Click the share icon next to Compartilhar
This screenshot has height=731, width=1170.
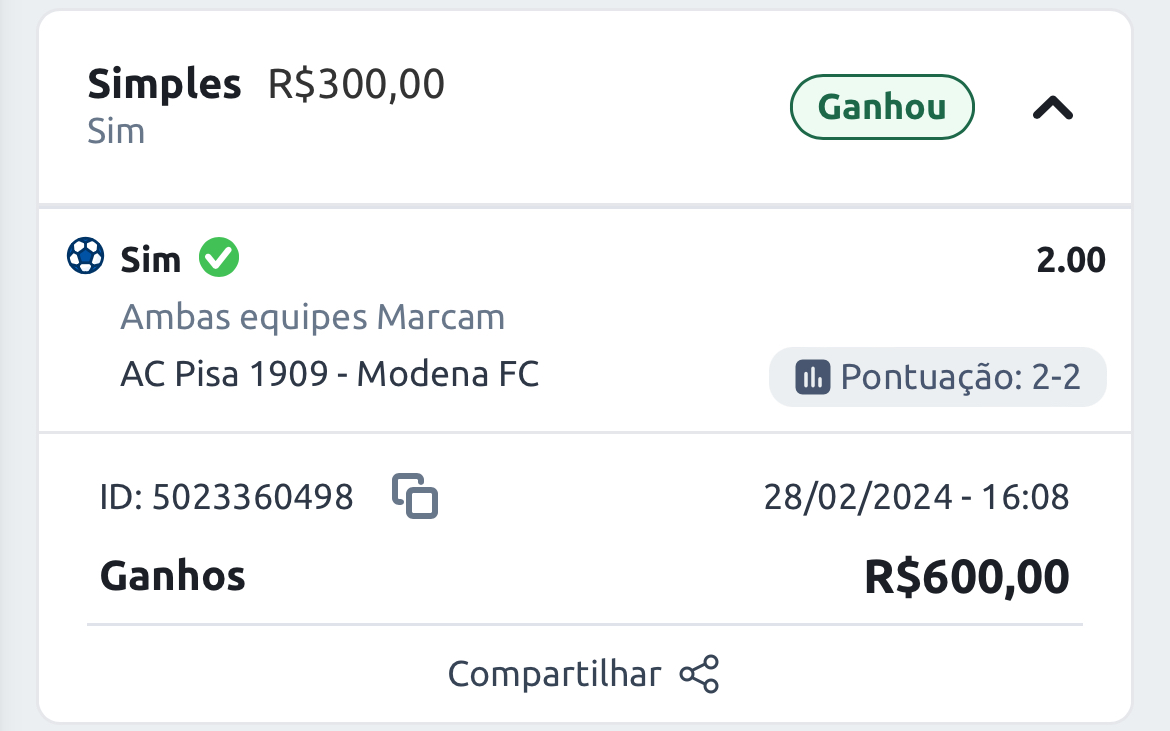[699, 674]
